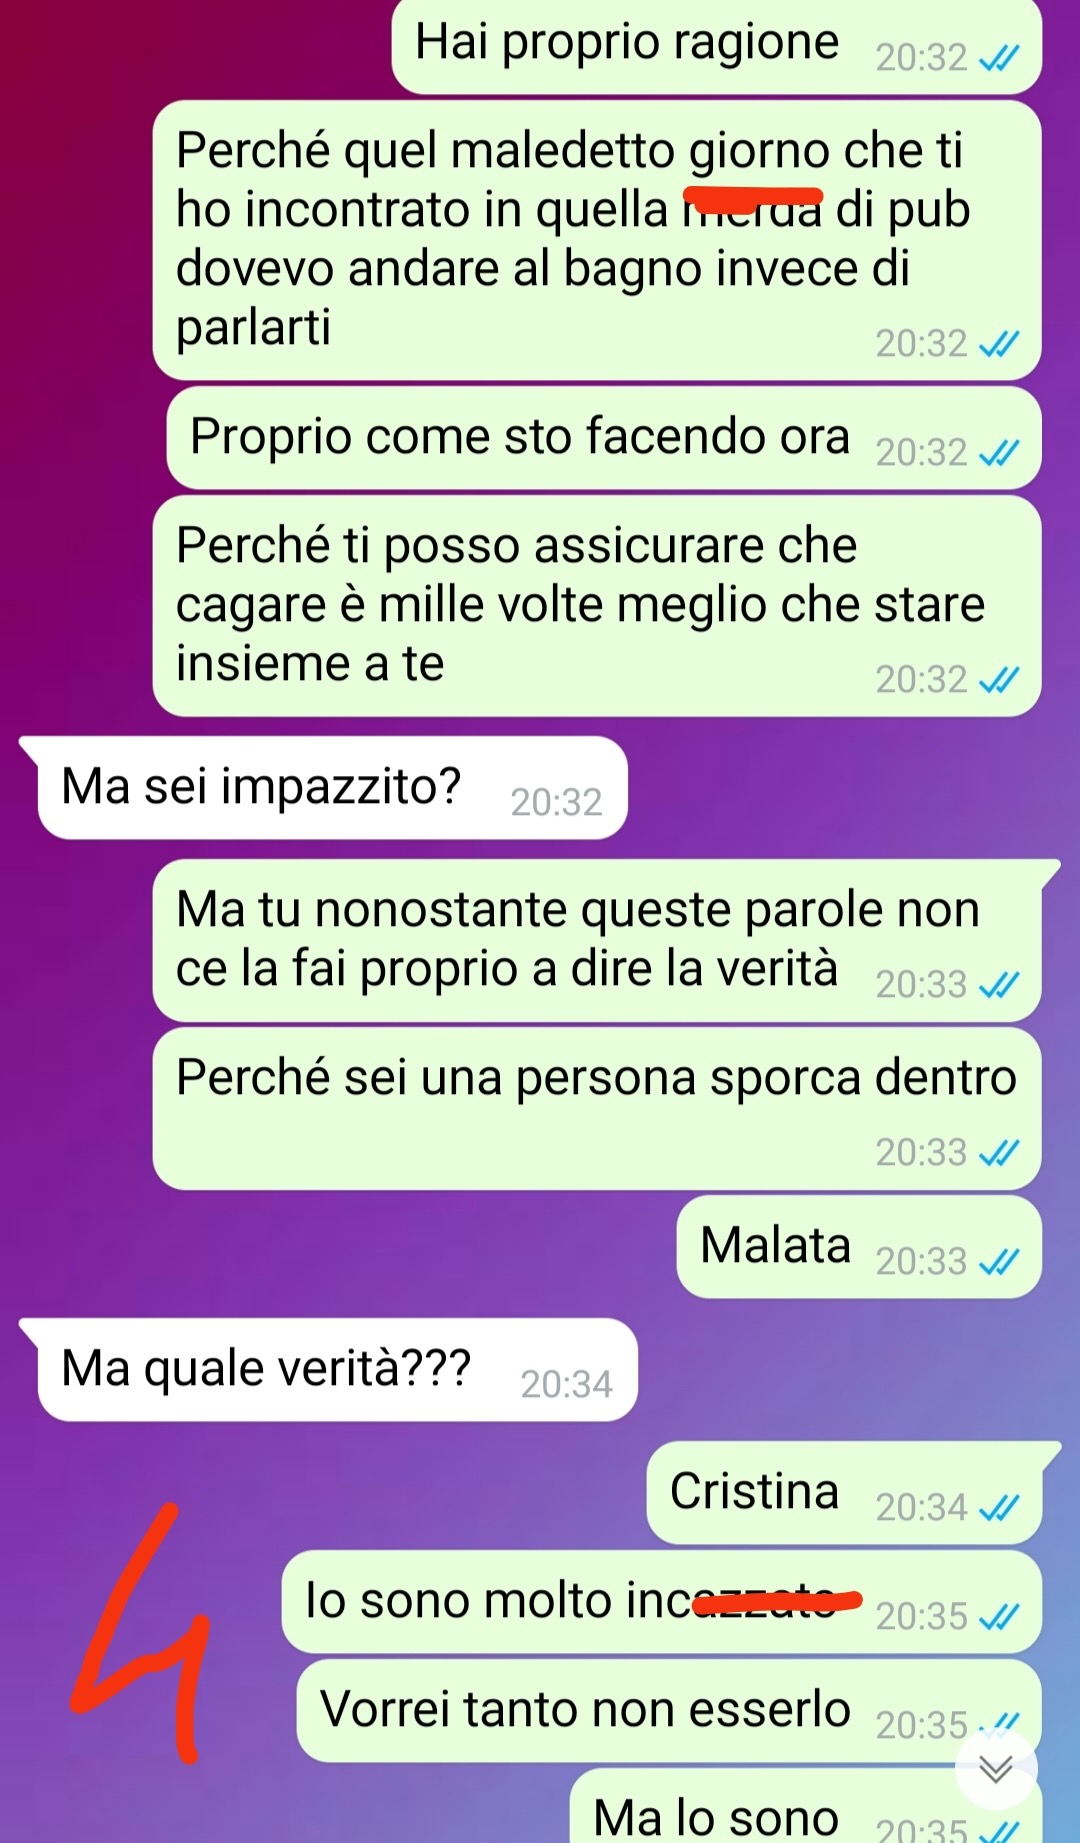Tap read checkmarks on 'Perché sei una persona sporca dentro'
Screen dimensions: 1080x1843
coord(999,1153)
